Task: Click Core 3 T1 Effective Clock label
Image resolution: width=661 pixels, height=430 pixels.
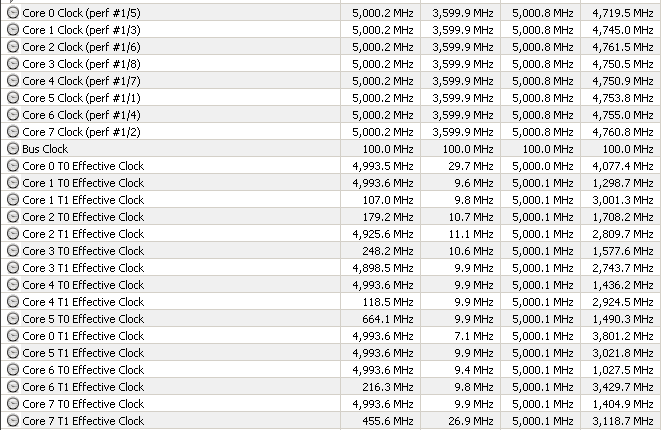Action: [x=83, y=268]
